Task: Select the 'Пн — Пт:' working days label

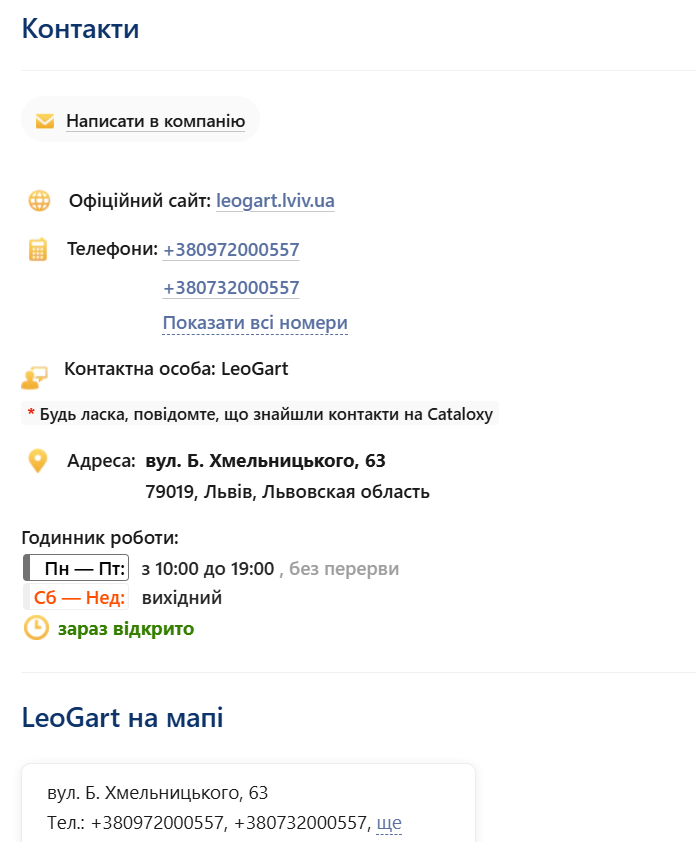Action: click(85, 569)
